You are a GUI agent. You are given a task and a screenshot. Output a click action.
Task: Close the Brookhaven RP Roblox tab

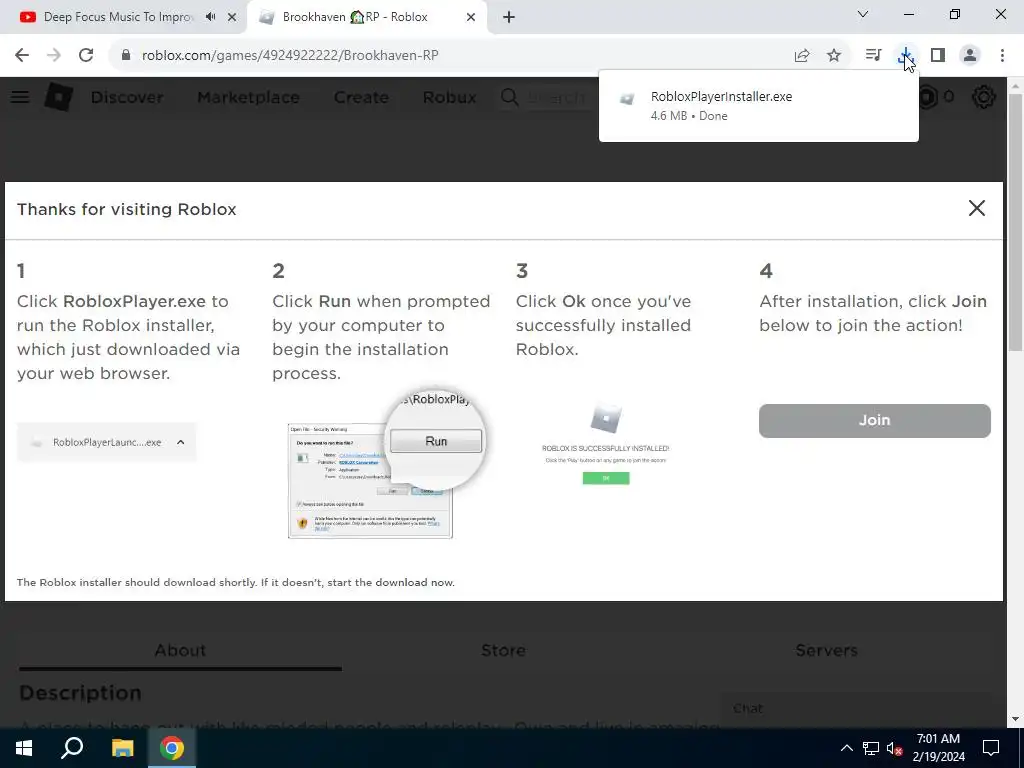point(471,17)
